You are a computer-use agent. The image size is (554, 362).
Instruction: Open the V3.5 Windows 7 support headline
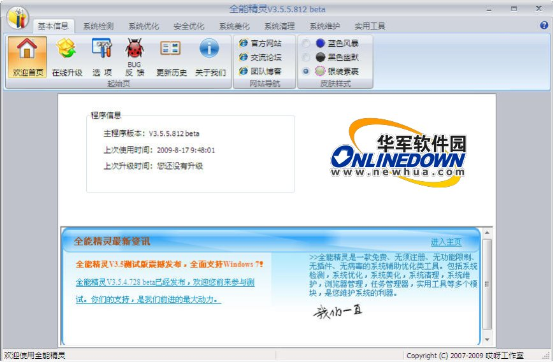tap(169, 264)
